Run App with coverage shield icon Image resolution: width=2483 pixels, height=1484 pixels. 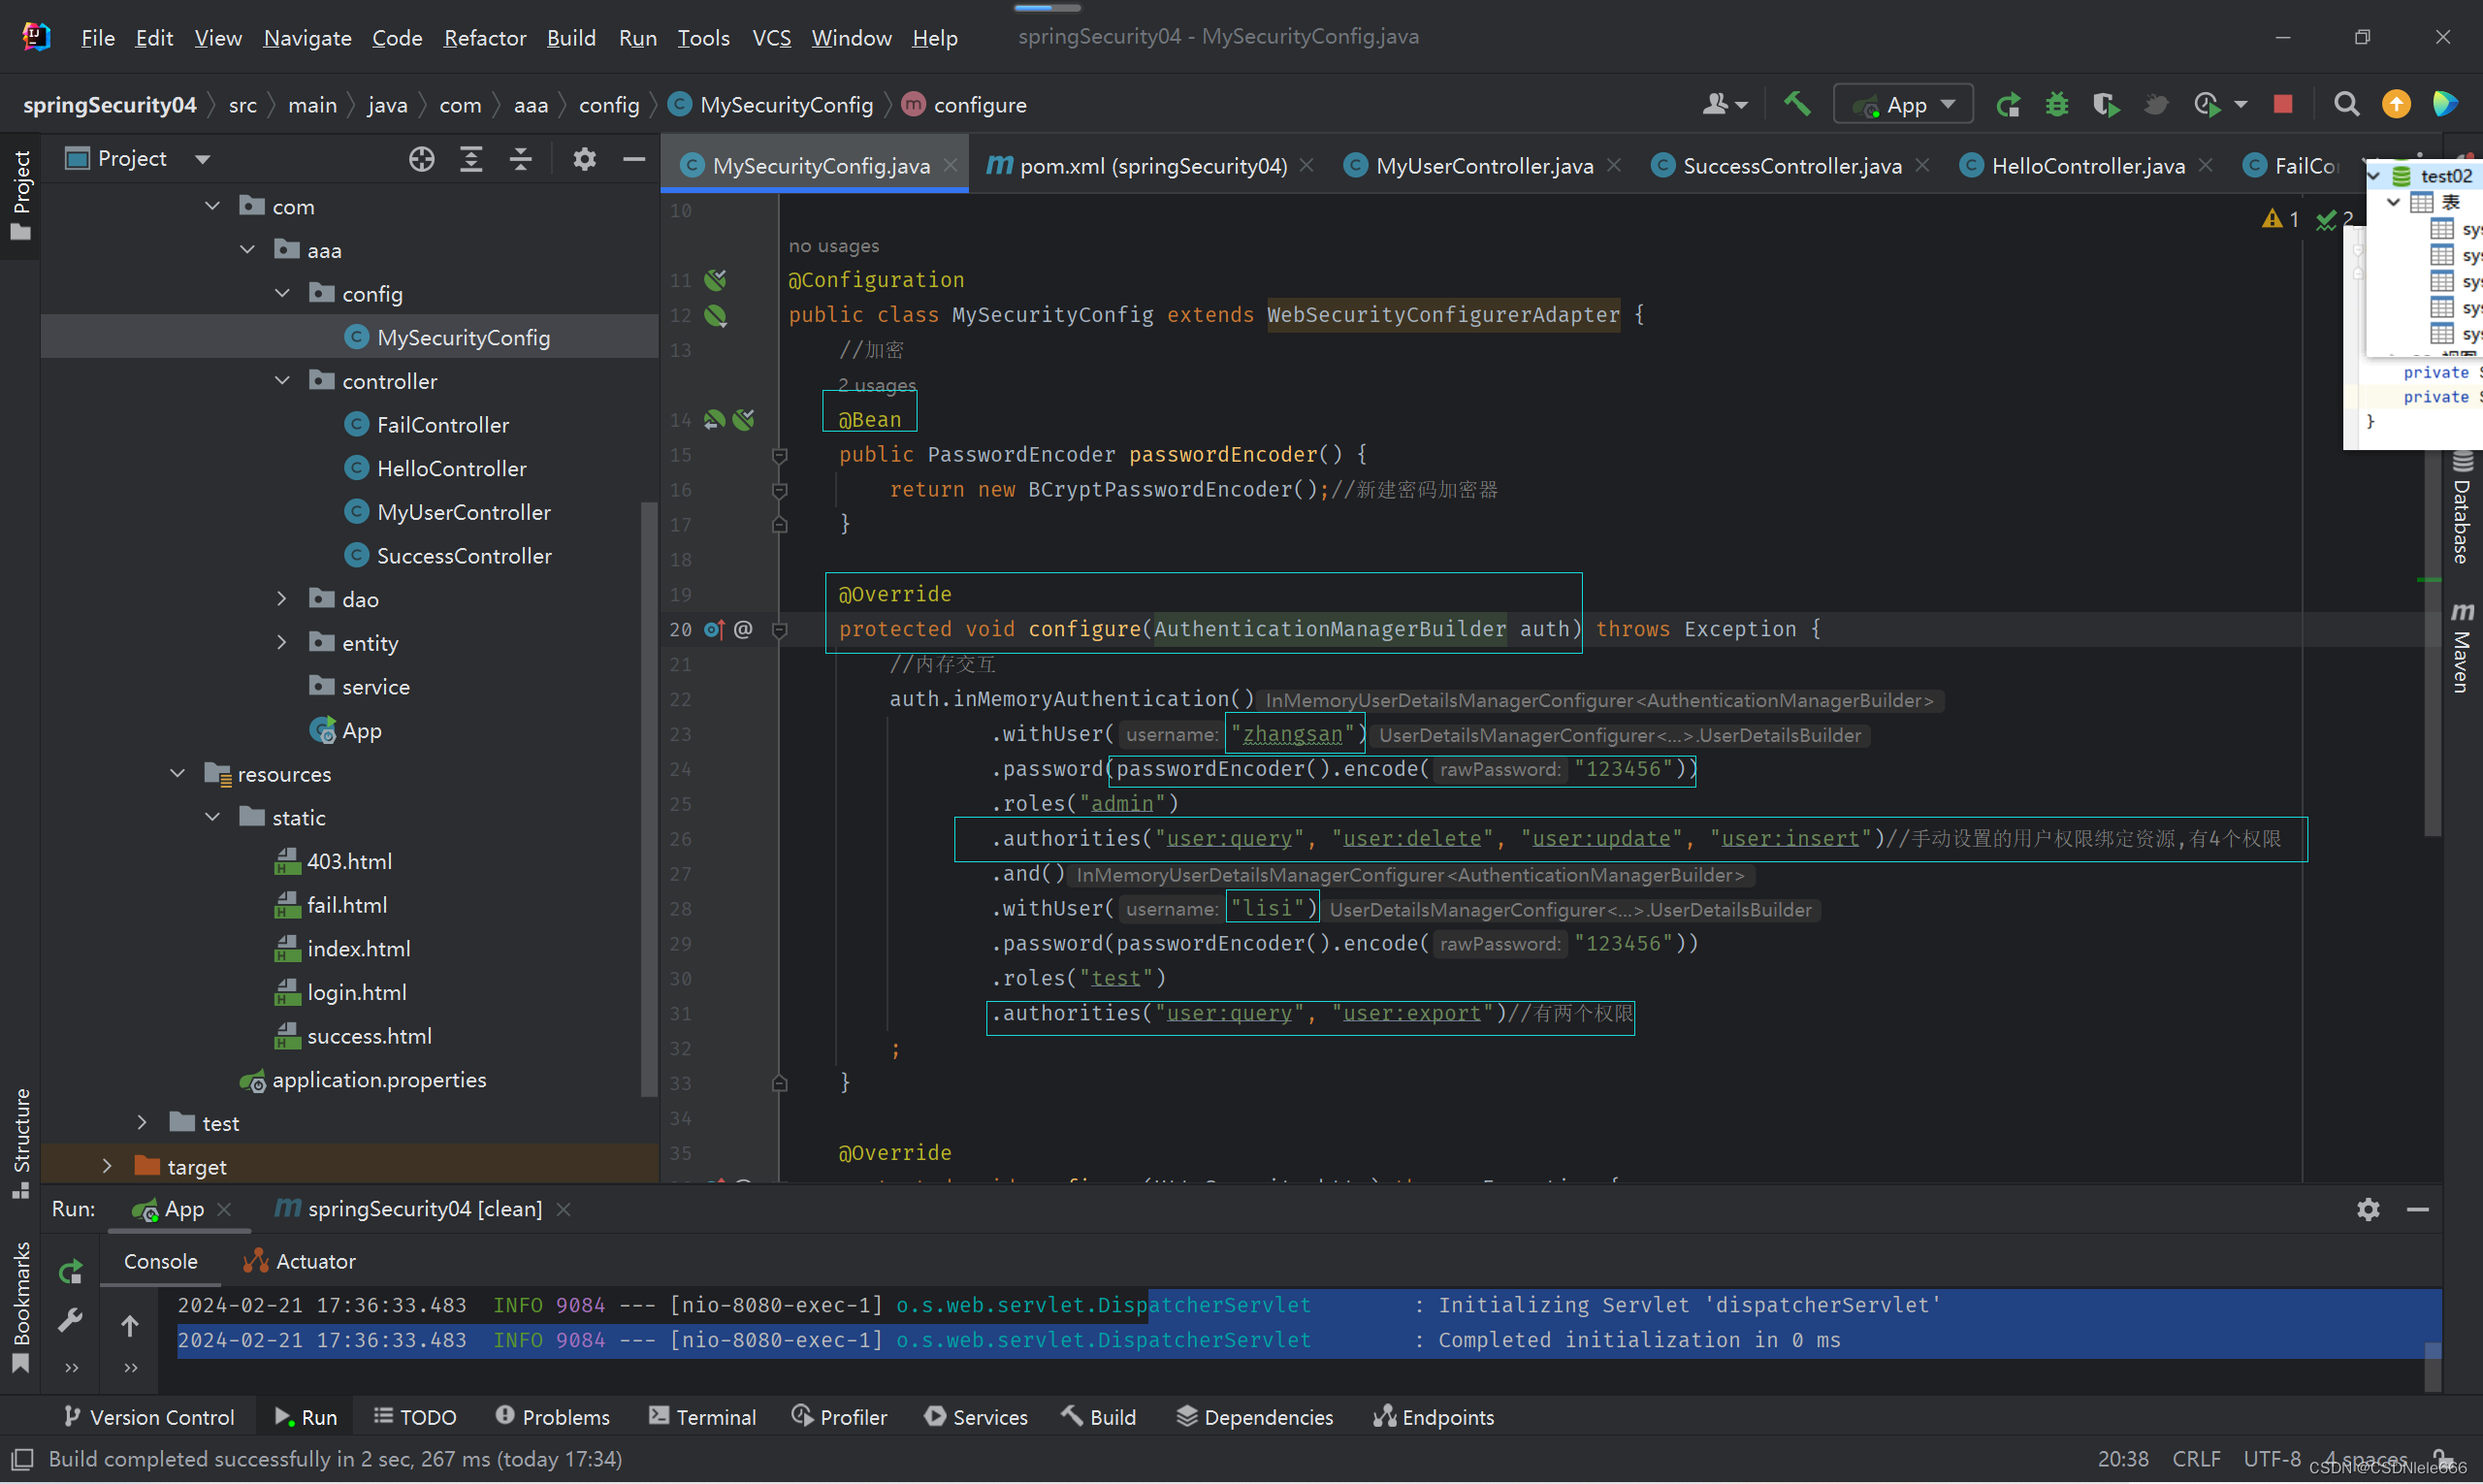tap(2107, 103)
